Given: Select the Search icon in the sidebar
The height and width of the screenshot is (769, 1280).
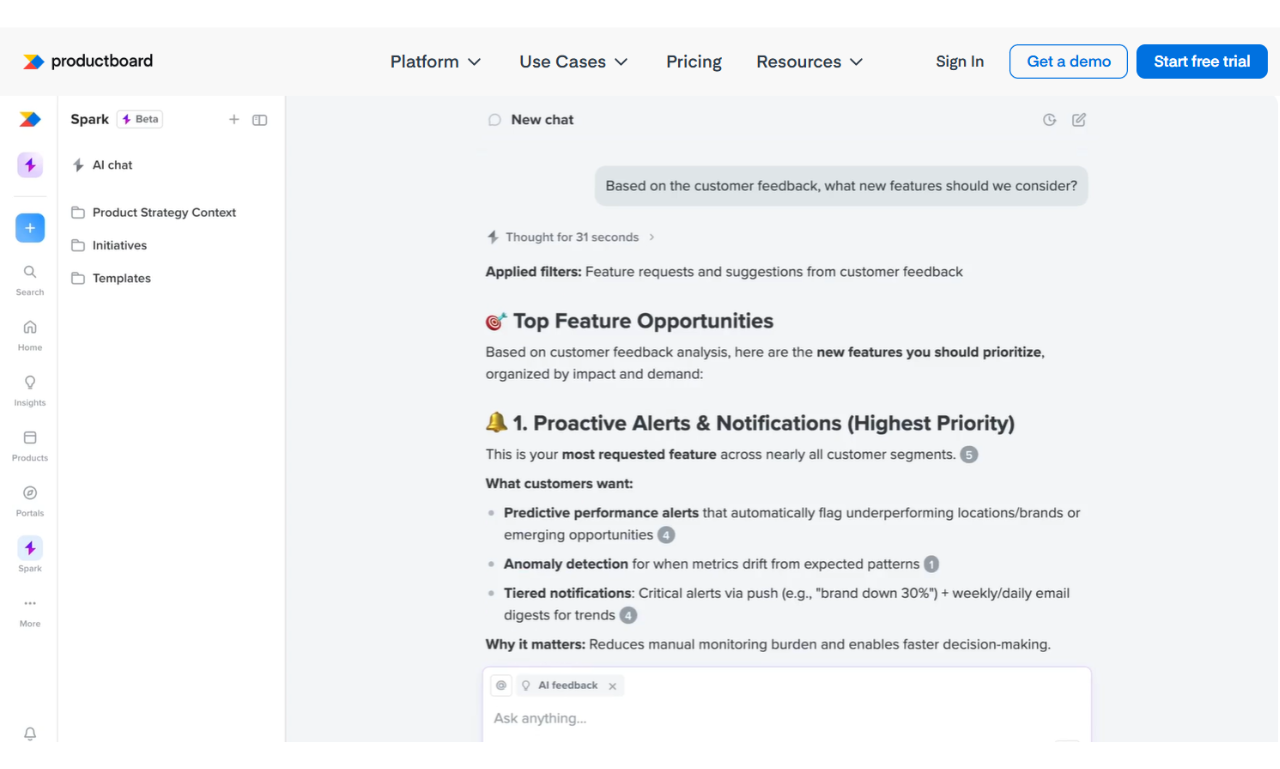Looking at the screenshot, I should click(x=29, y=271).
